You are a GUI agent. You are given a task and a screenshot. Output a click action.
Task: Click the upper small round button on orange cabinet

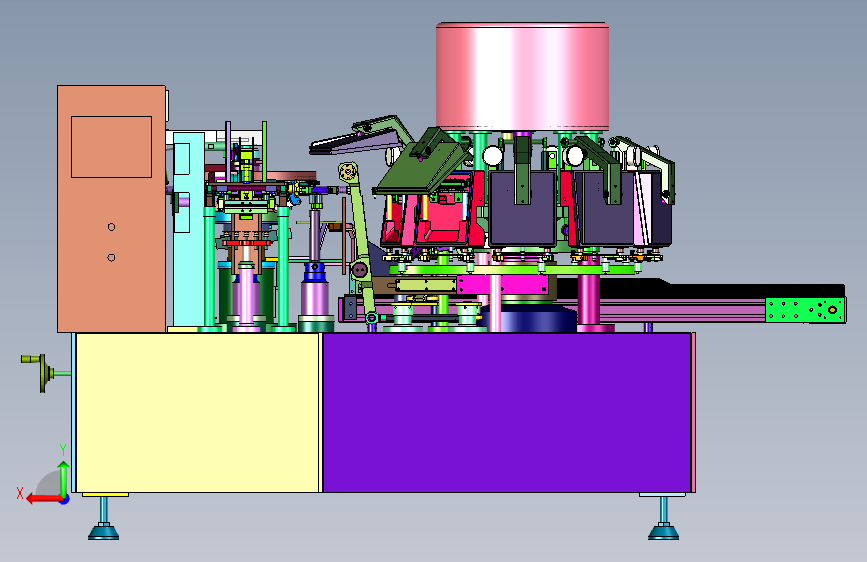coord(111,227)
